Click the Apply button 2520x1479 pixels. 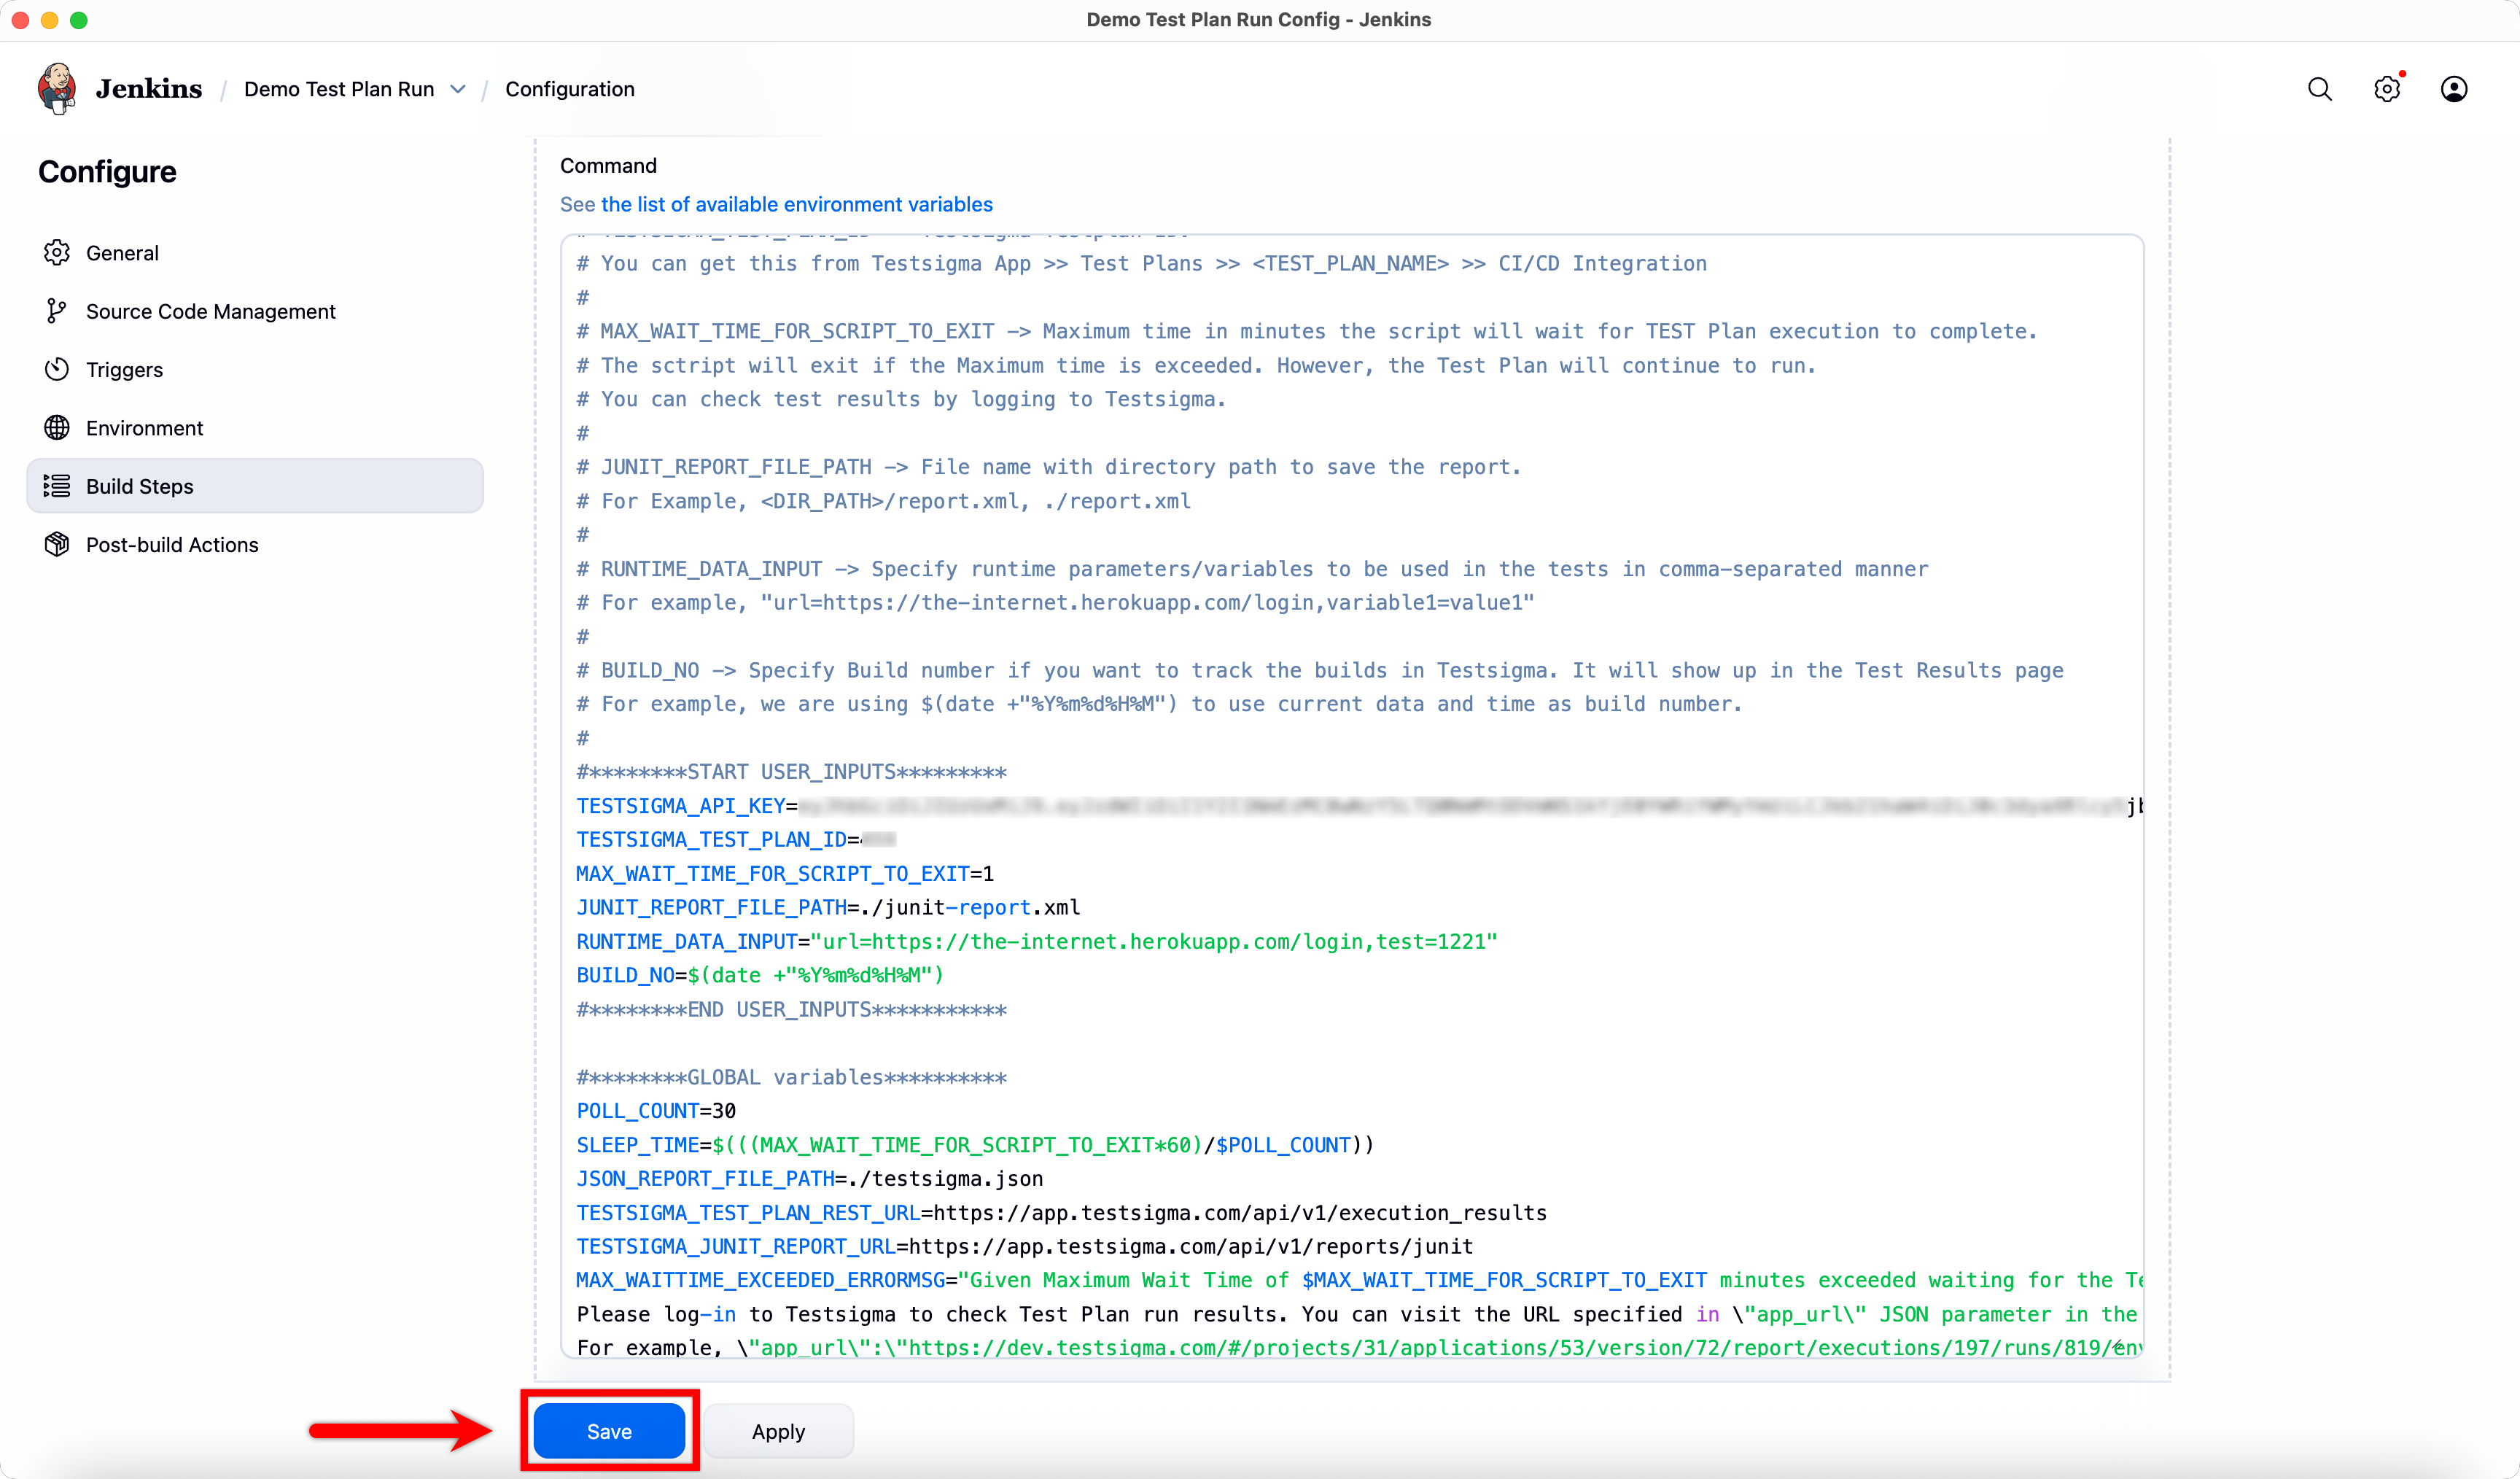coord(777,1431)
